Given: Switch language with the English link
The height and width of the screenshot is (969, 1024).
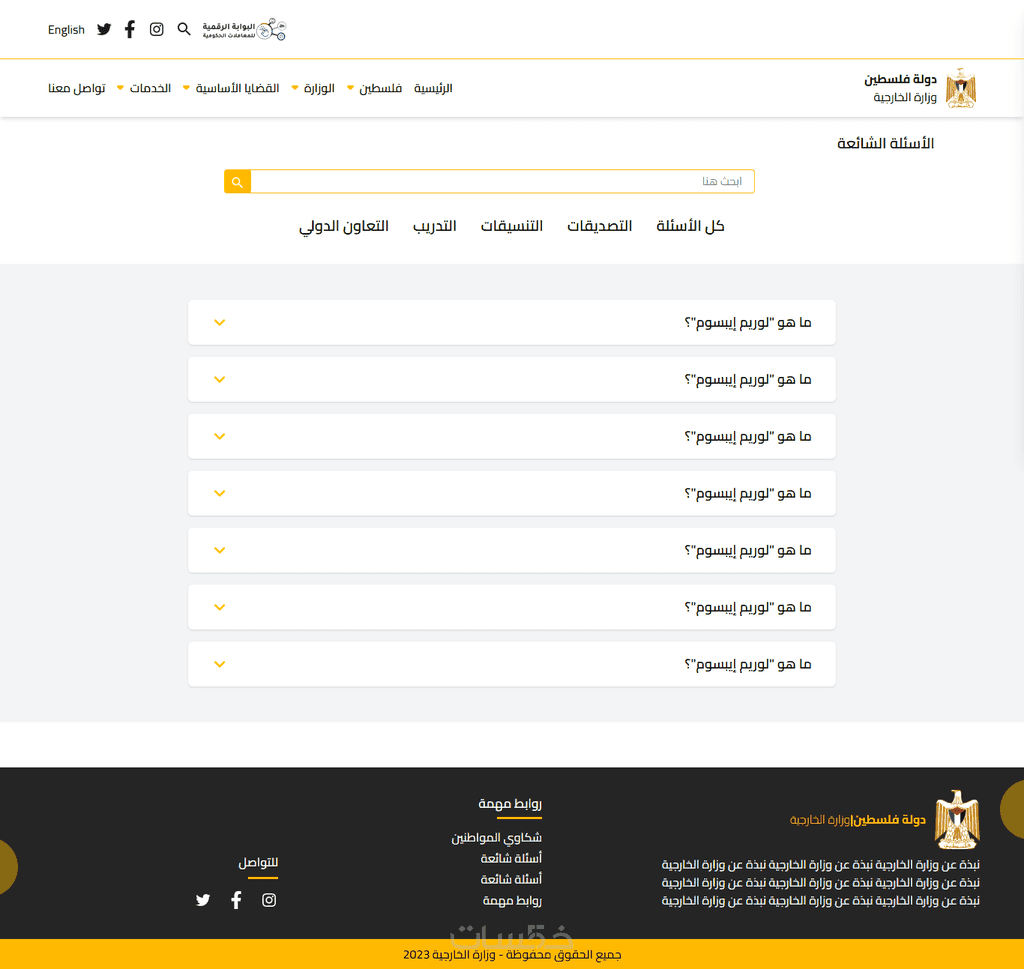Looking at the screenshot, I should point(66,29).
